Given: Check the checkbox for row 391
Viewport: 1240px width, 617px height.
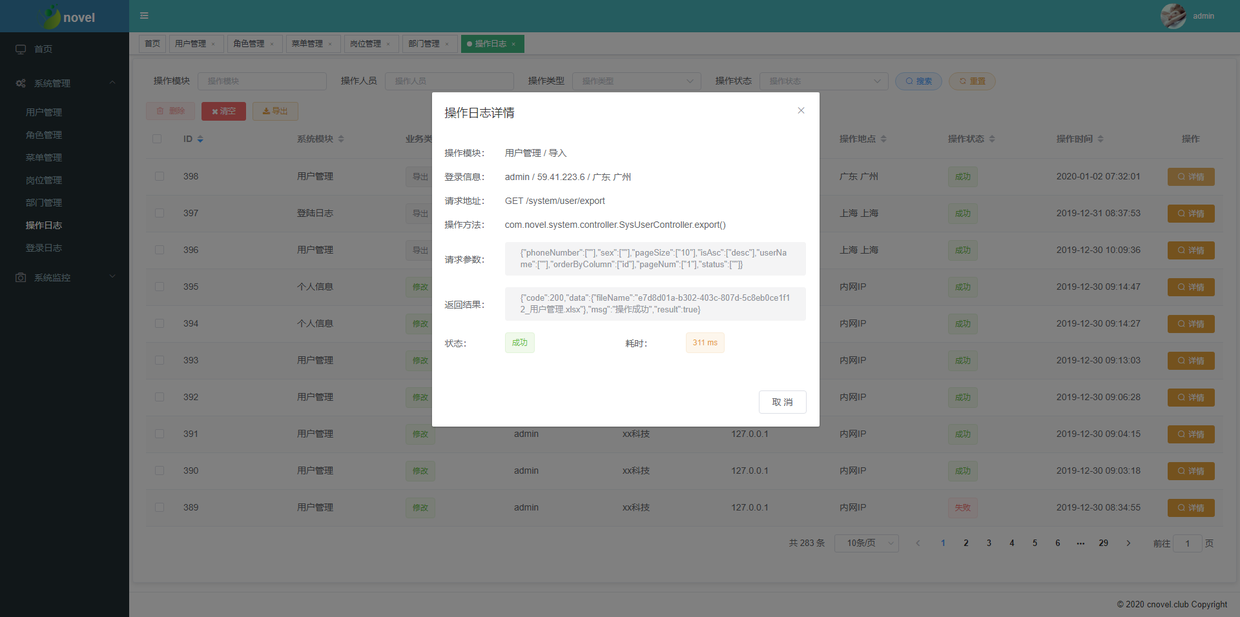Looking at the screenshot, I should coord(159,434).
